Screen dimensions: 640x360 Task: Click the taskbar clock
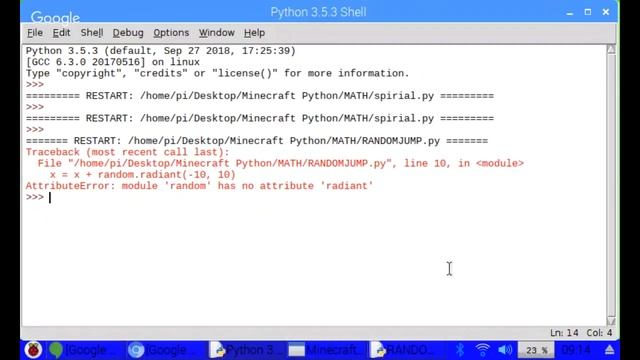click(x=576, y=350)
